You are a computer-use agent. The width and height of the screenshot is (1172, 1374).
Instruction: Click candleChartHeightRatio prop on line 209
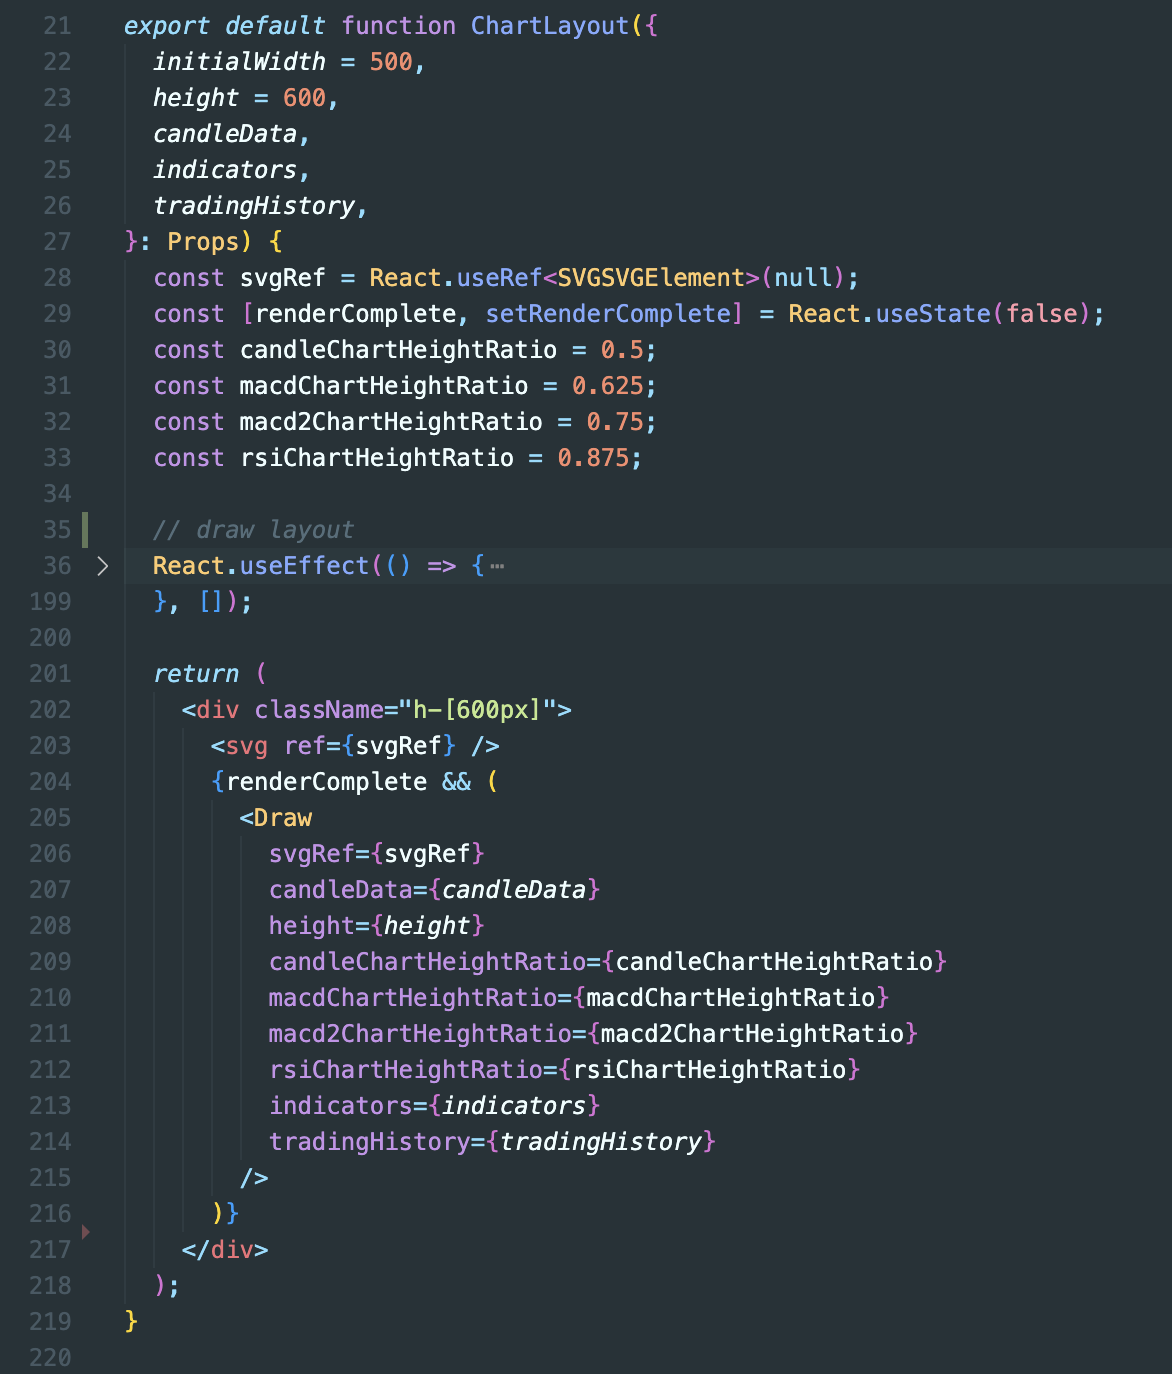pyautogui.click(x=427, y=962)
